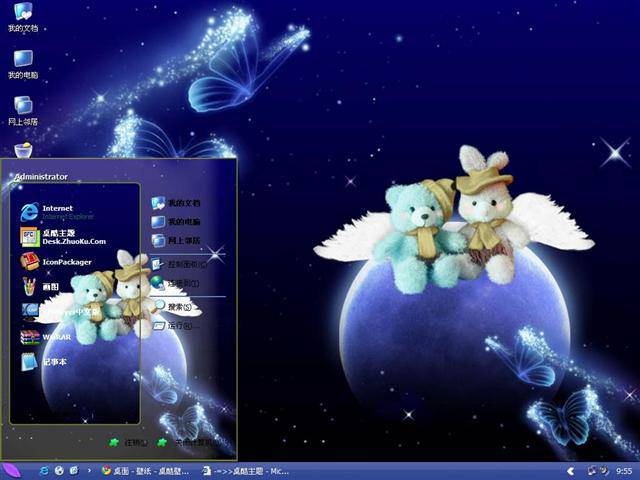Open 我的电脑 in start menu right panel

pyautogui.click(x=176, y=222)
